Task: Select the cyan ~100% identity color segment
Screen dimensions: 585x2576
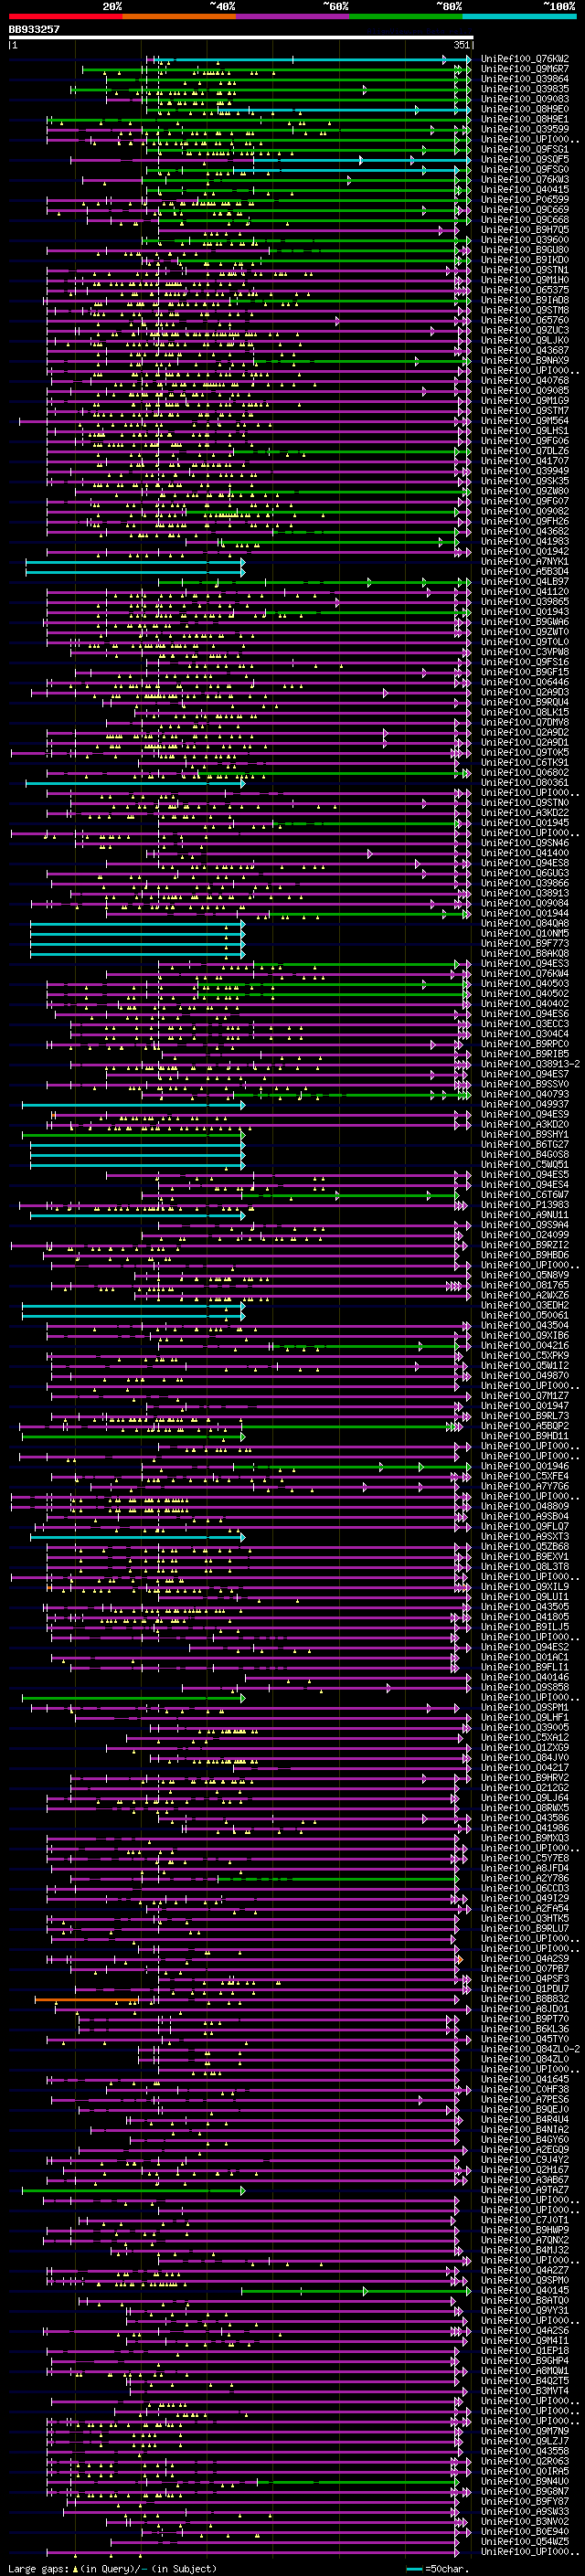Action: coord(519,16)
